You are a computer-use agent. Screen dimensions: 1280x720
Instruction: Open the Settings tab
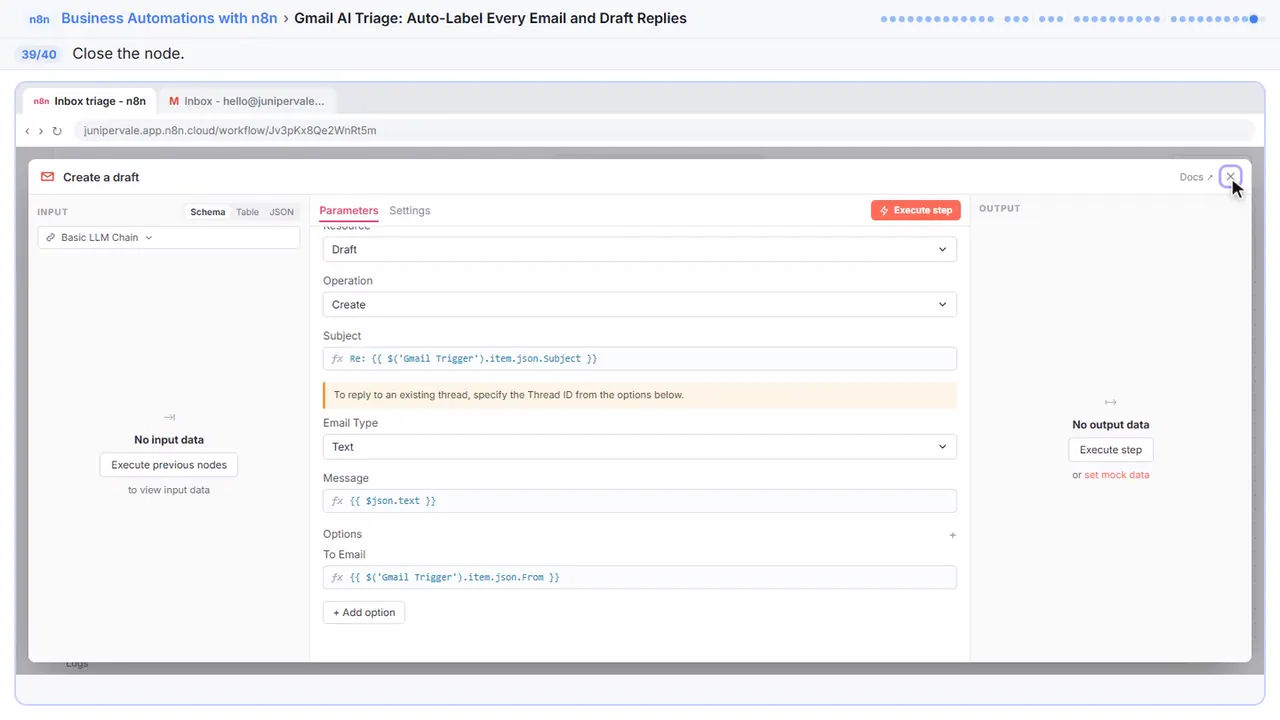click(x=409, y=211)
